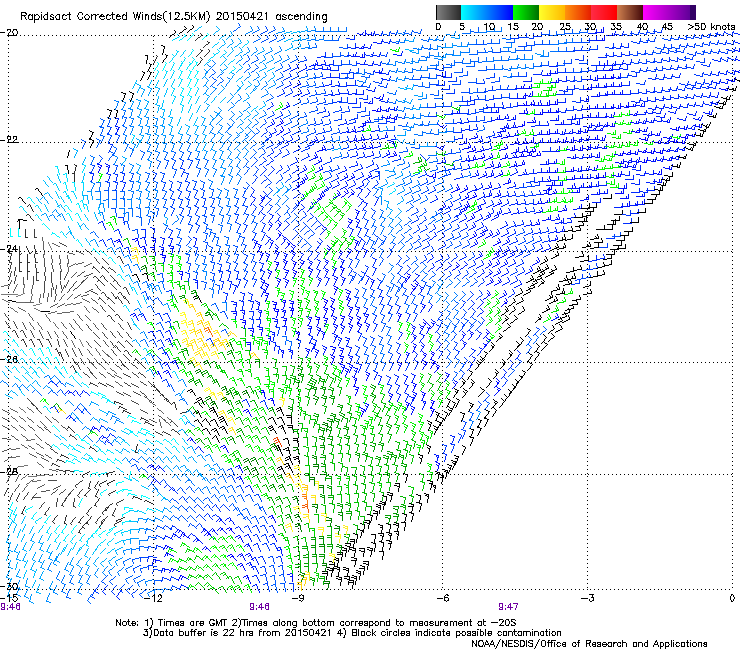Click the brown 35-40 knots legend swatch
Image resolution: width=740 pixels, height=650 pixels.
pos(630,12)
